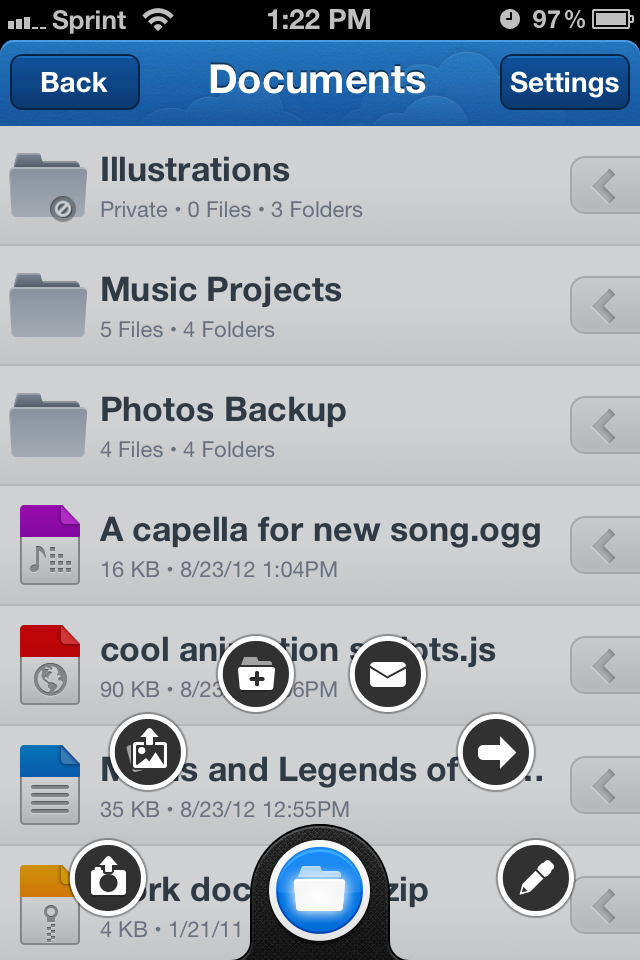Expand options arrow for Photos Backup folder
640x960 pixels.
pyautogui.click(x=603, y=426)
